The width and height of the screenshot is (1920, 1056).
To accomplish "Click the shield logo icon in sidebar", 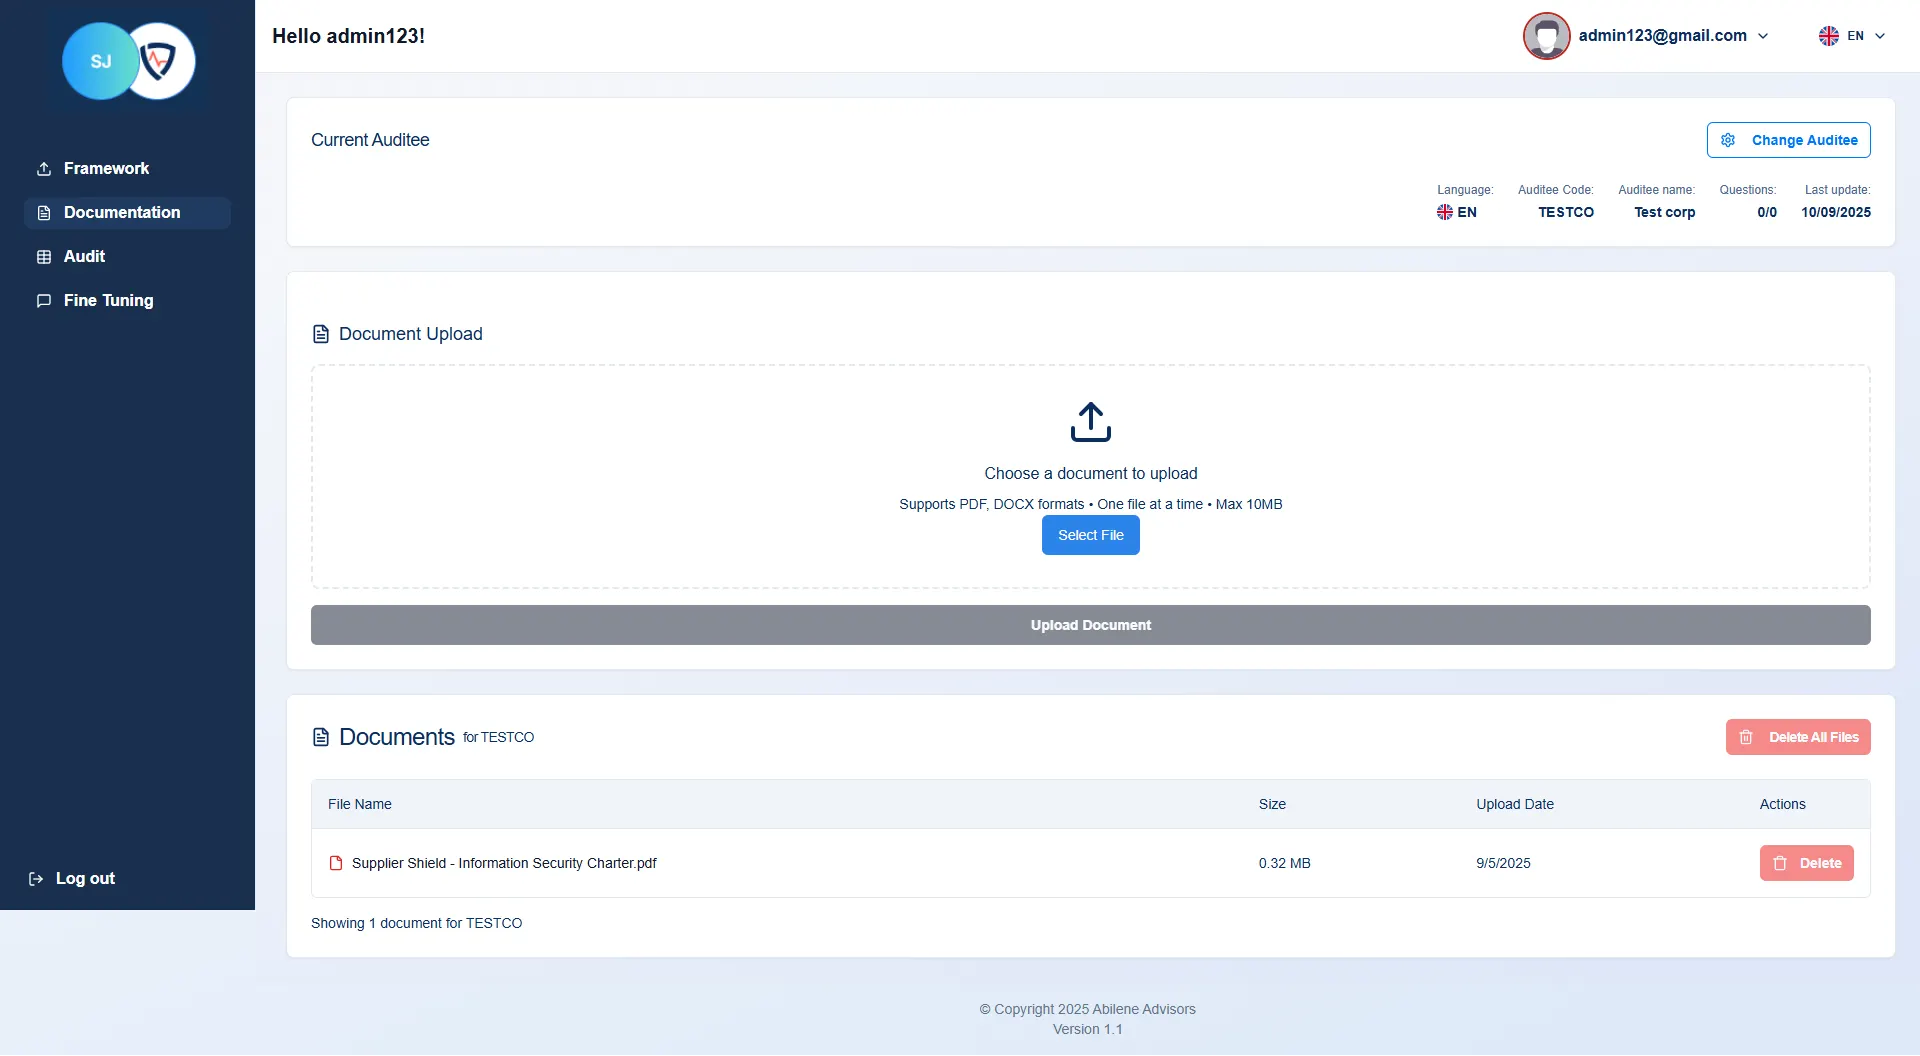I will [x=160, y=61].
